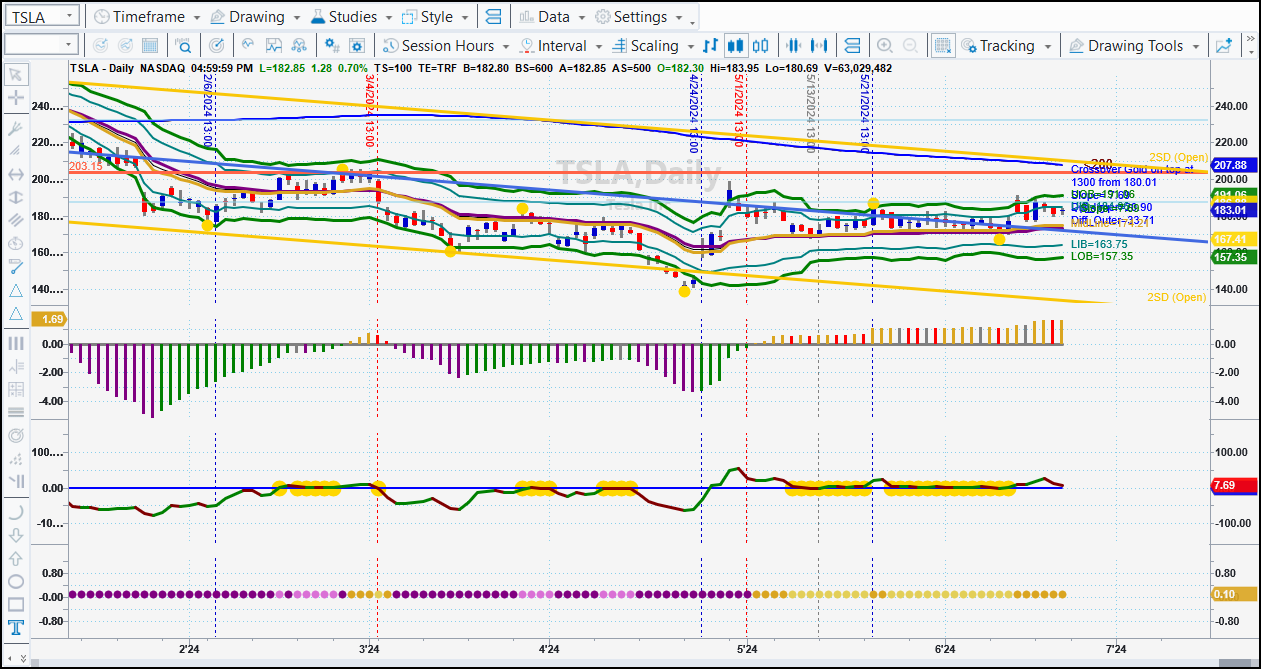Click the zoom out magnifier icon

[x=910, y=46]
